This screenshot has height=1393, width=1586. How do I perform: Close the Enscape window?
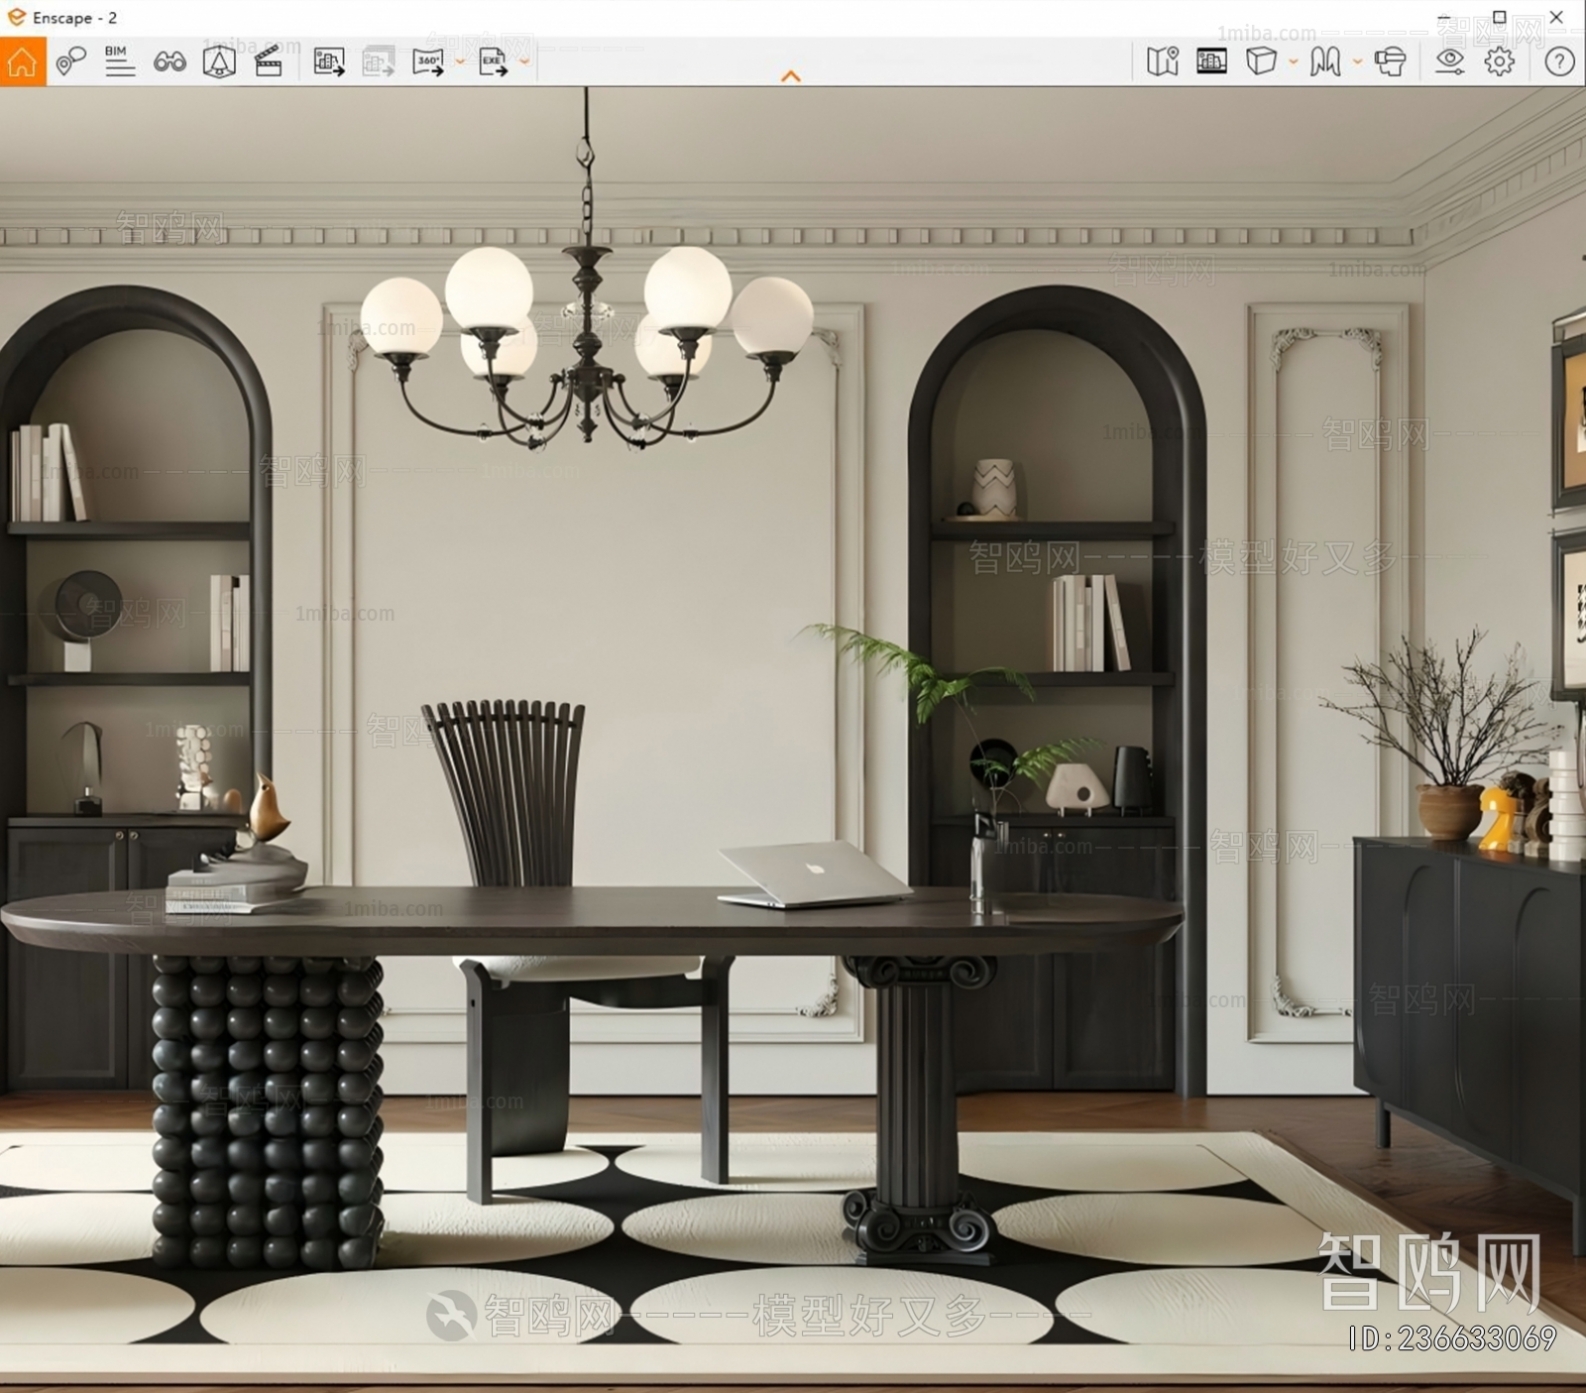coord(1556,17)
